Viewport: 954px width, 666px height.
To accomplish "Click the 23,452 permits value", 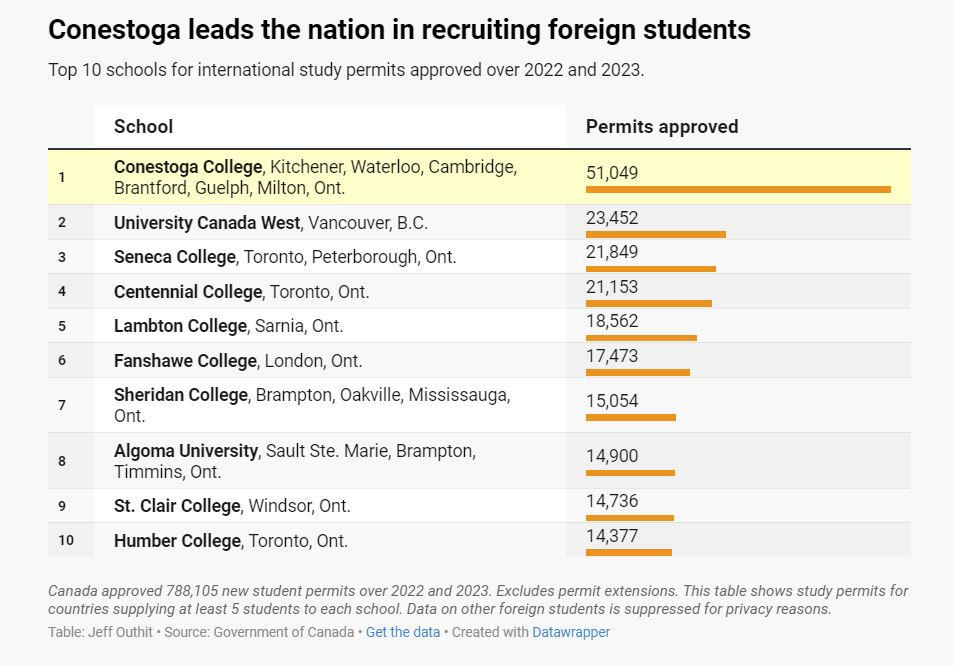I will [612, 218].
